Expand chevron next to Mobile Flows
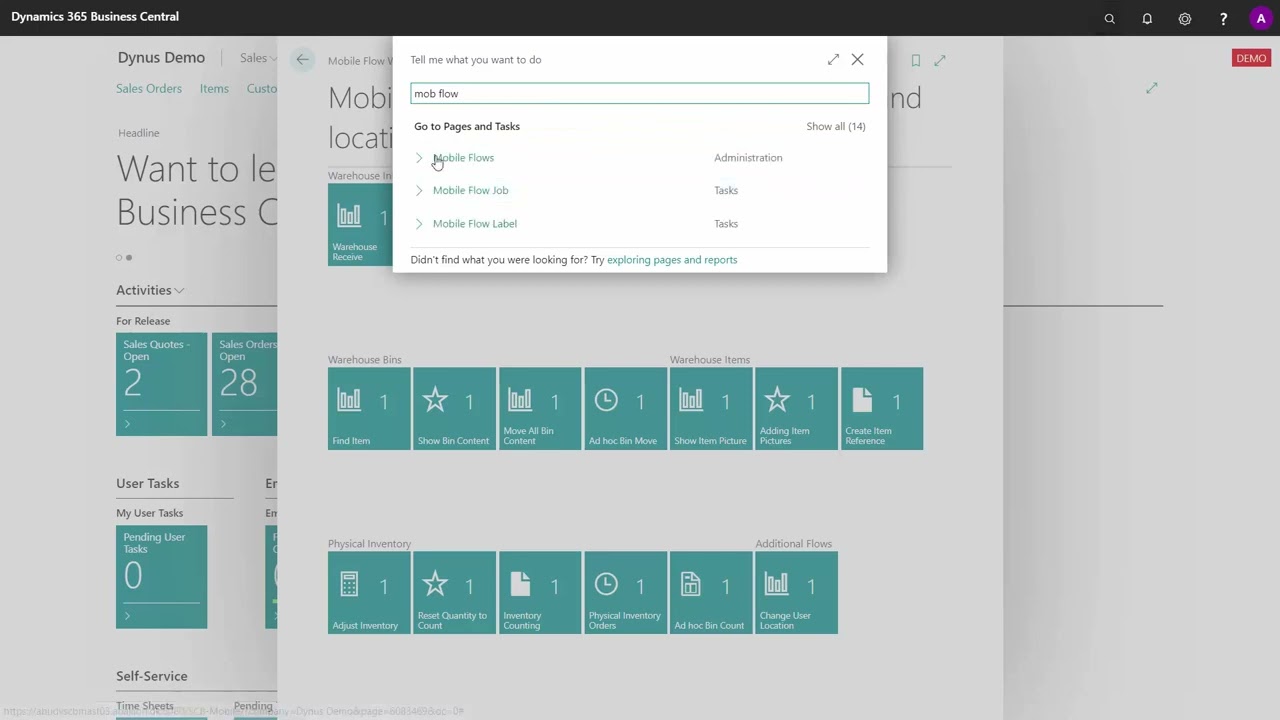 pyautogui.click(x=419, y=158)
